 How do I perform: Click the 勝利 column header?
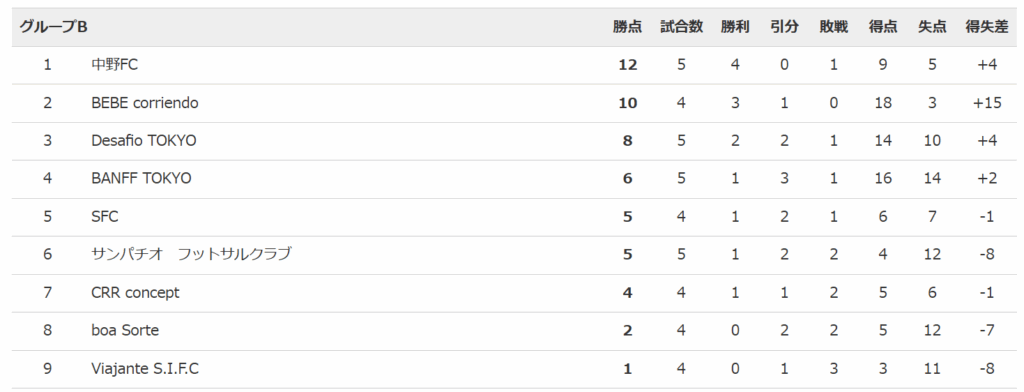(x=735, y=27)
